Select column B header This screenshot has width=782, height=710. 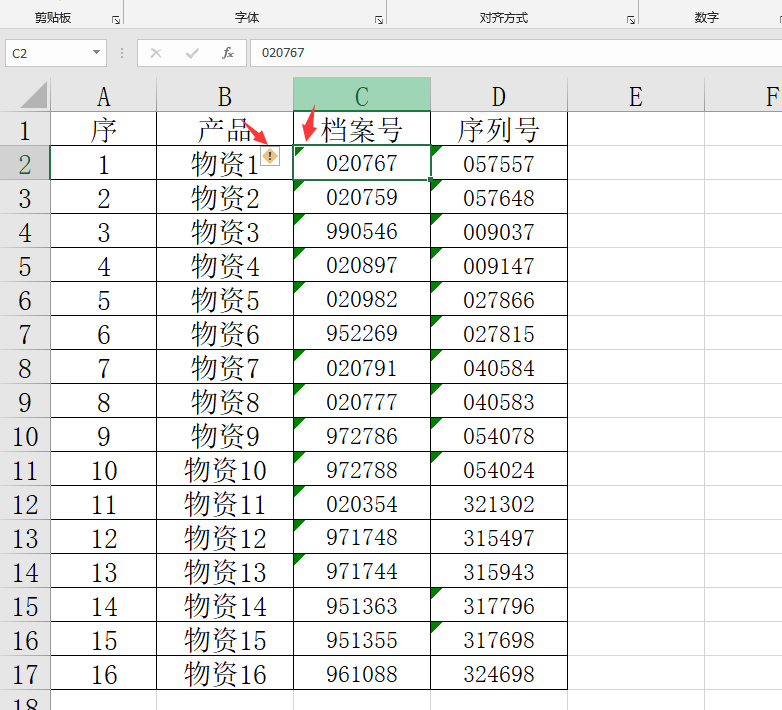tap(225, 95)
